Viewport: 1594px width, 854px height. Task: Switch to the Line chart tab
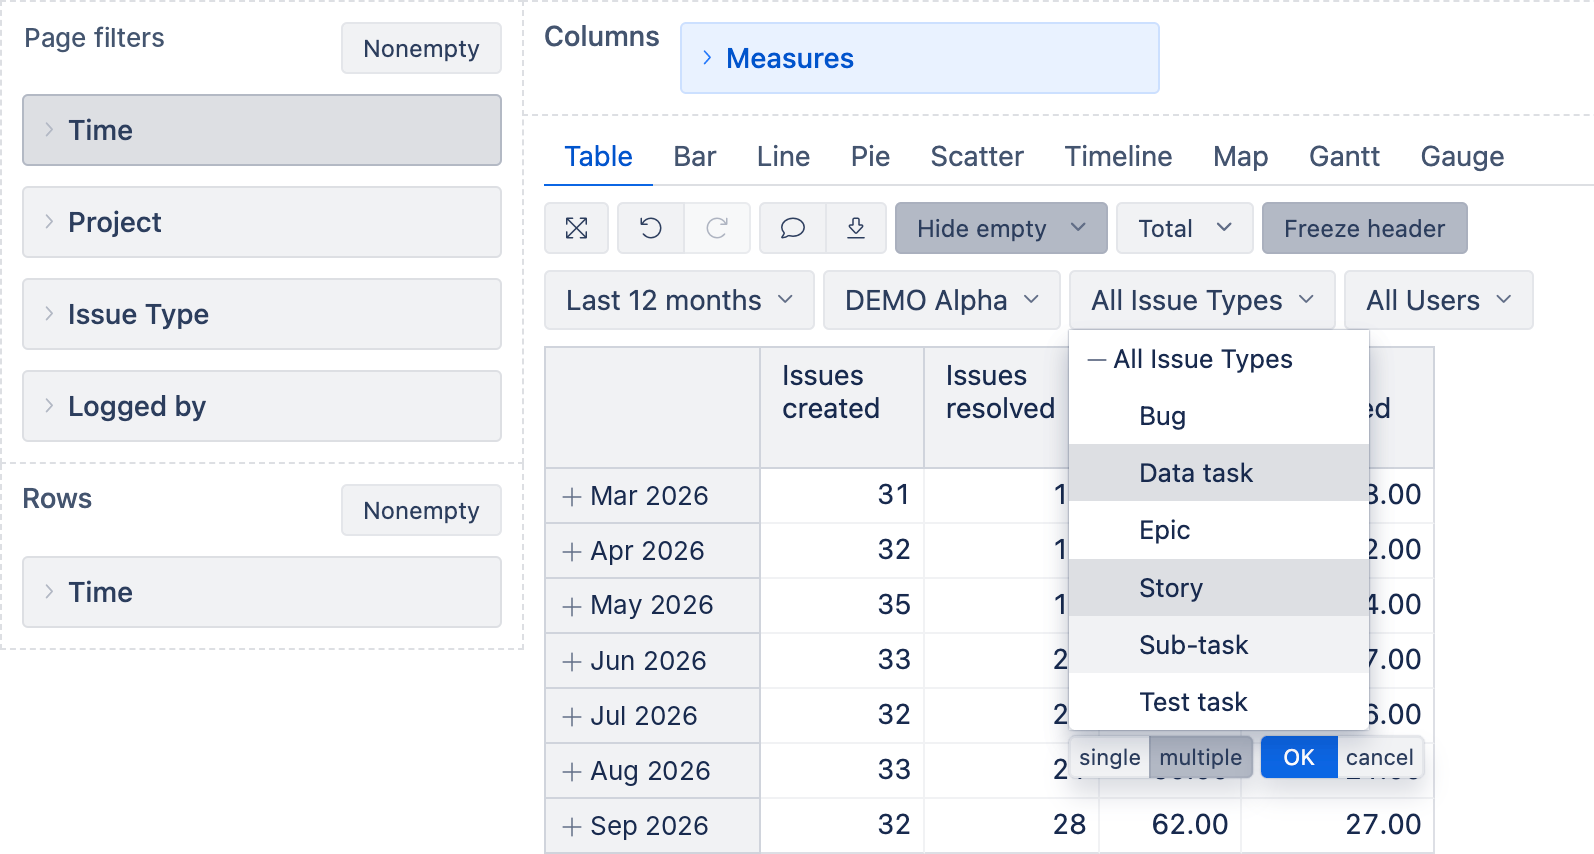click(783, 156)
